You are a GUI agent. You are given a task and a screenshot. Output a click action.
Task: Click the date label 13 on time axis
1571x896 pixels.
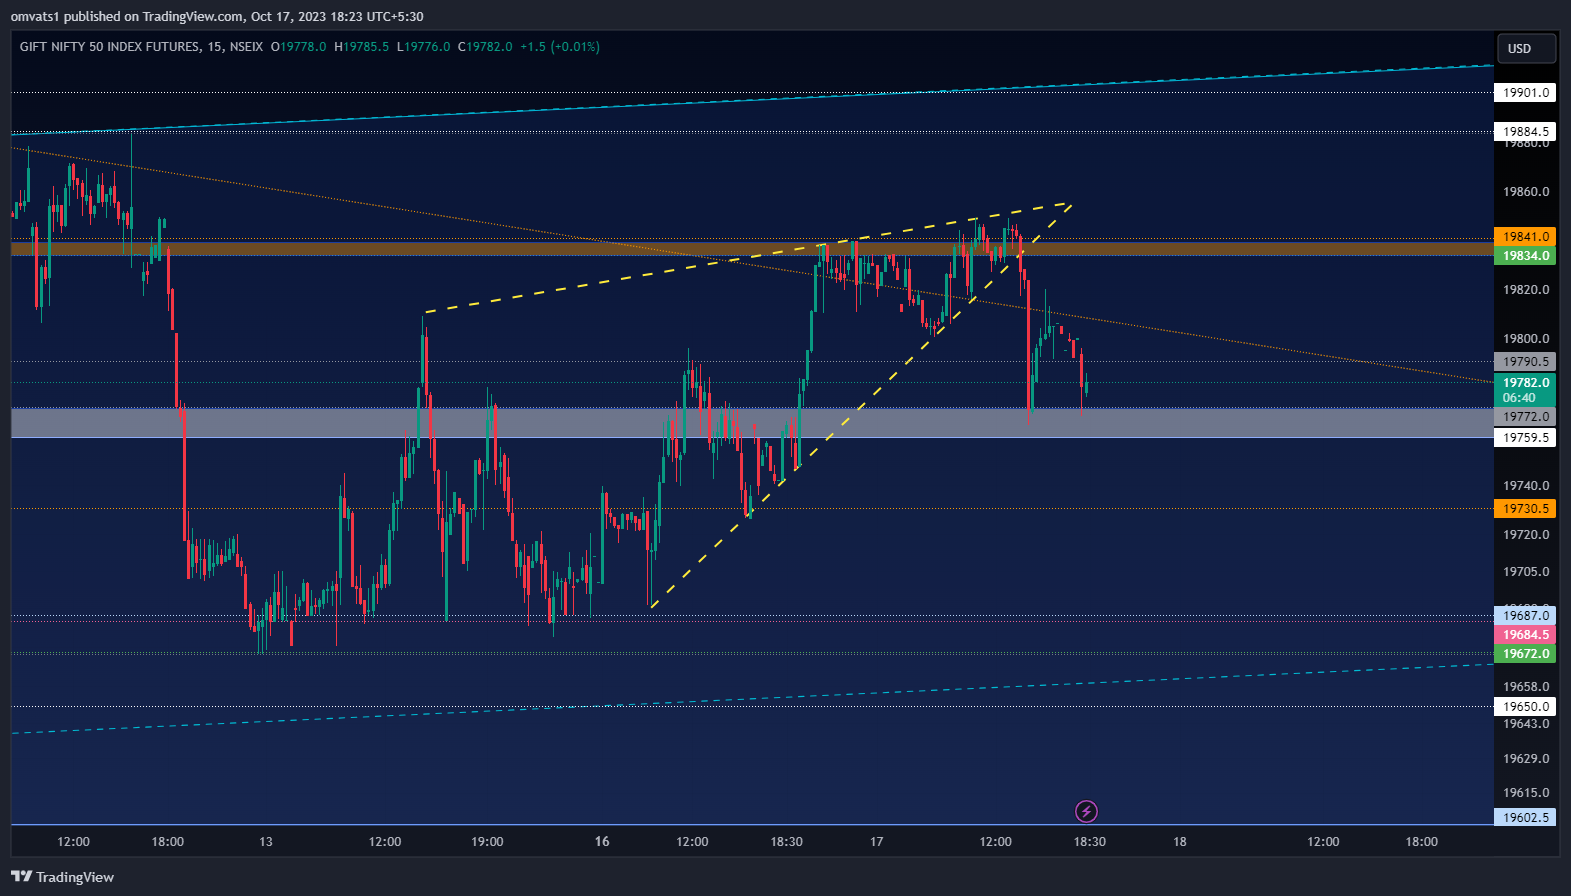pyautogui.click(x=266, y=842)
